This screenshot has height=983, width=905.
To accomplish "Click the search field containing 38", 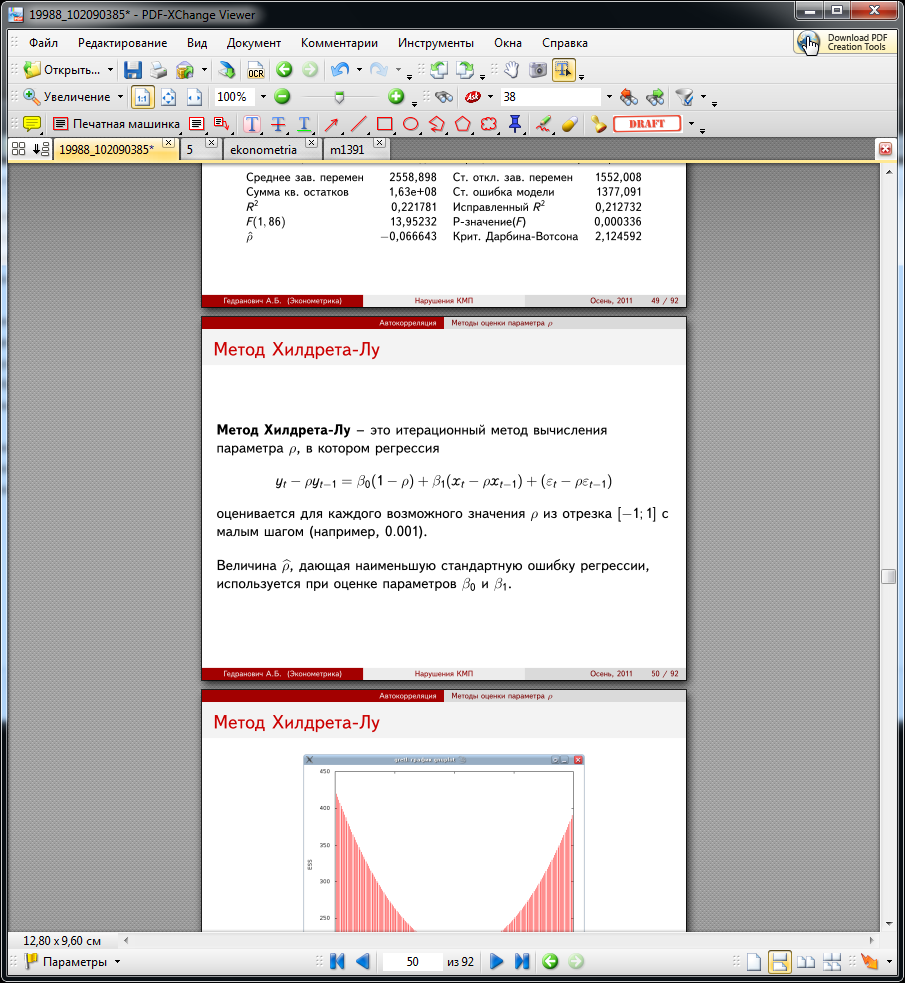I will point(551,97).
